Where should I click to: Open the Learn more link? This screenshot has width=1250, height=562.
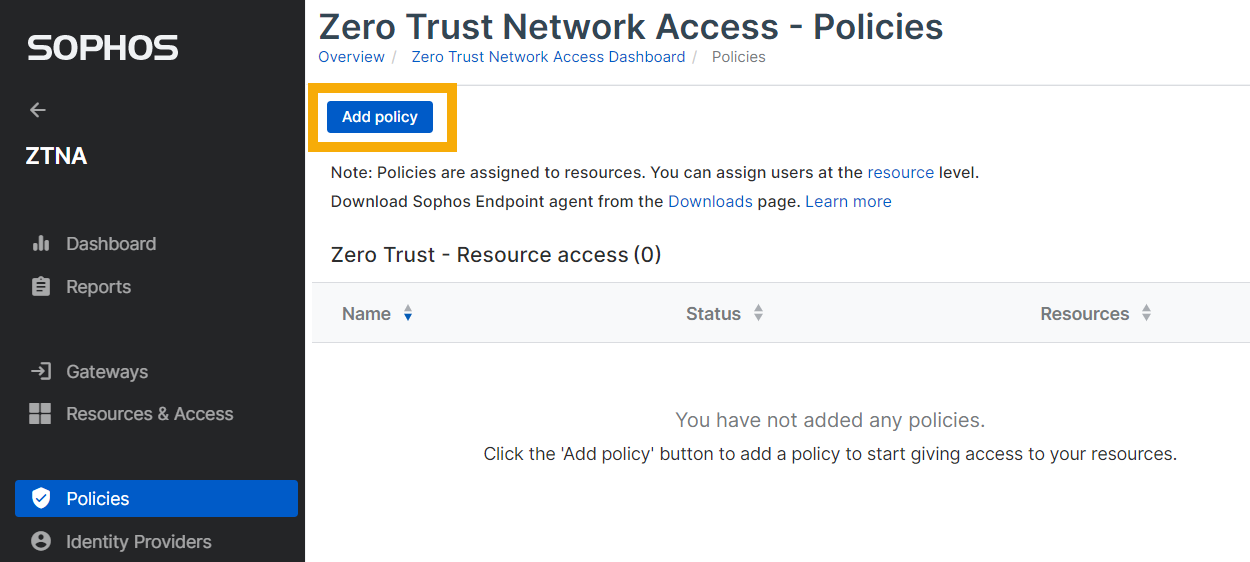click(x=848, y=201)
